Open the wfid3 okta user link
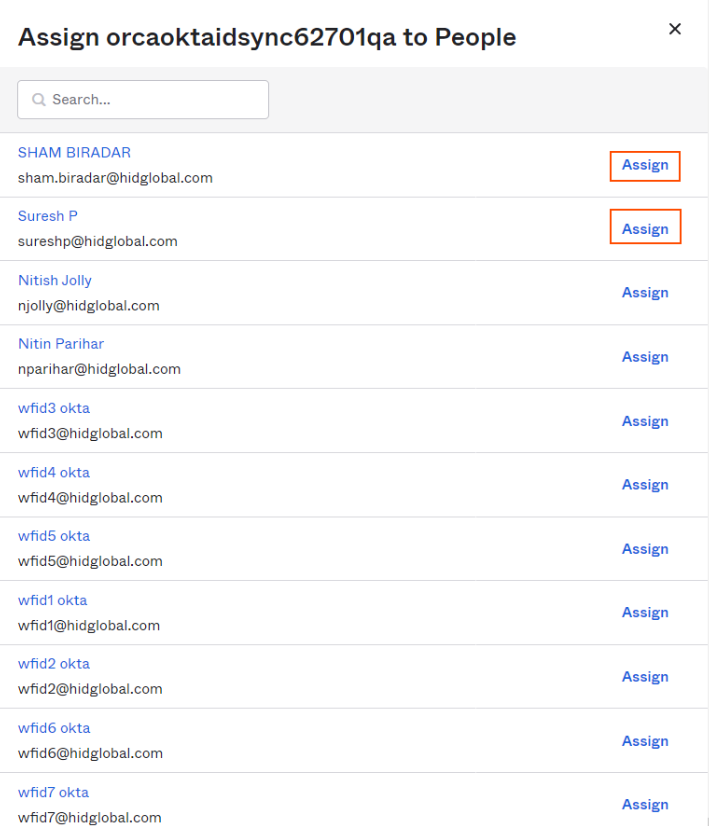The width and height of the screenshot is (709, 826). pos(54,408)
